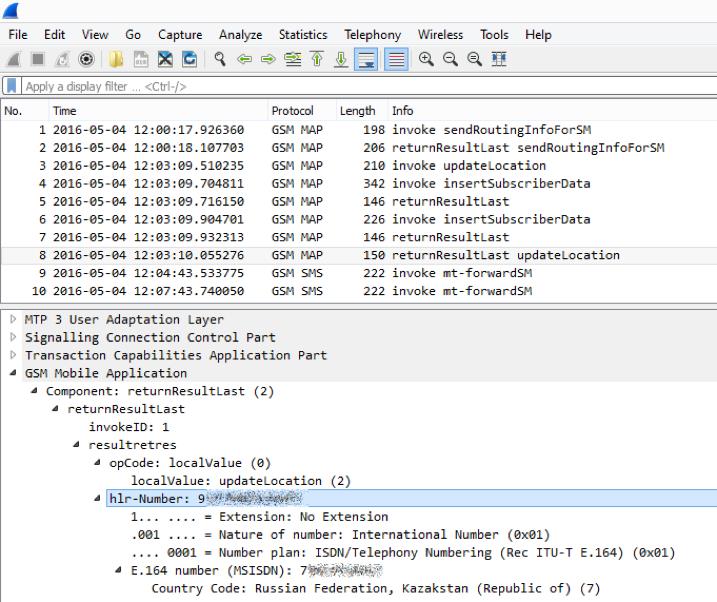Toggle packet colorization button

tap(395, 60)
